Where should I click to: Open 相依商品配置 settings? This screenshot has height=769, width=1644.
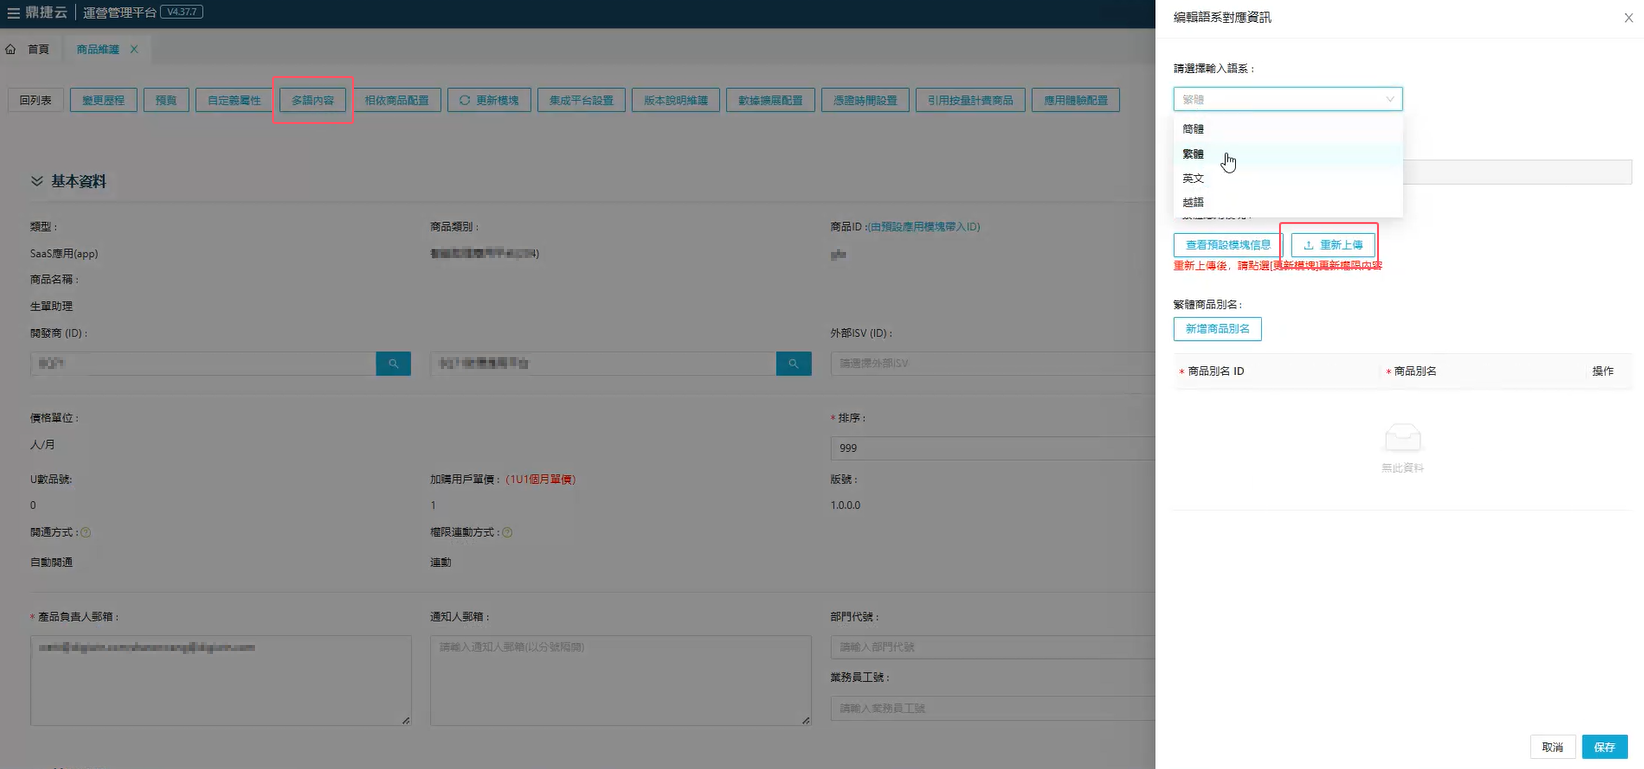[x=397, y=100]
